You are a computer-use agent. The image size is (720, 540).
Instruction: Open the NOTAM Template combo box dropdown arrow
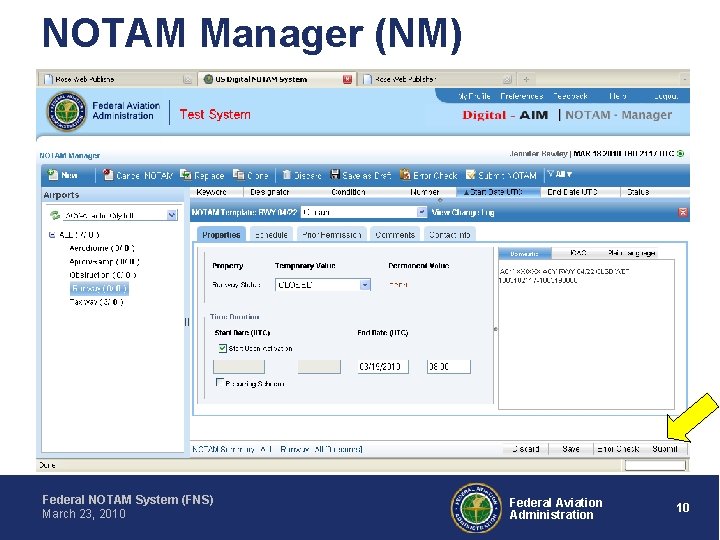(x=422, y=212)
